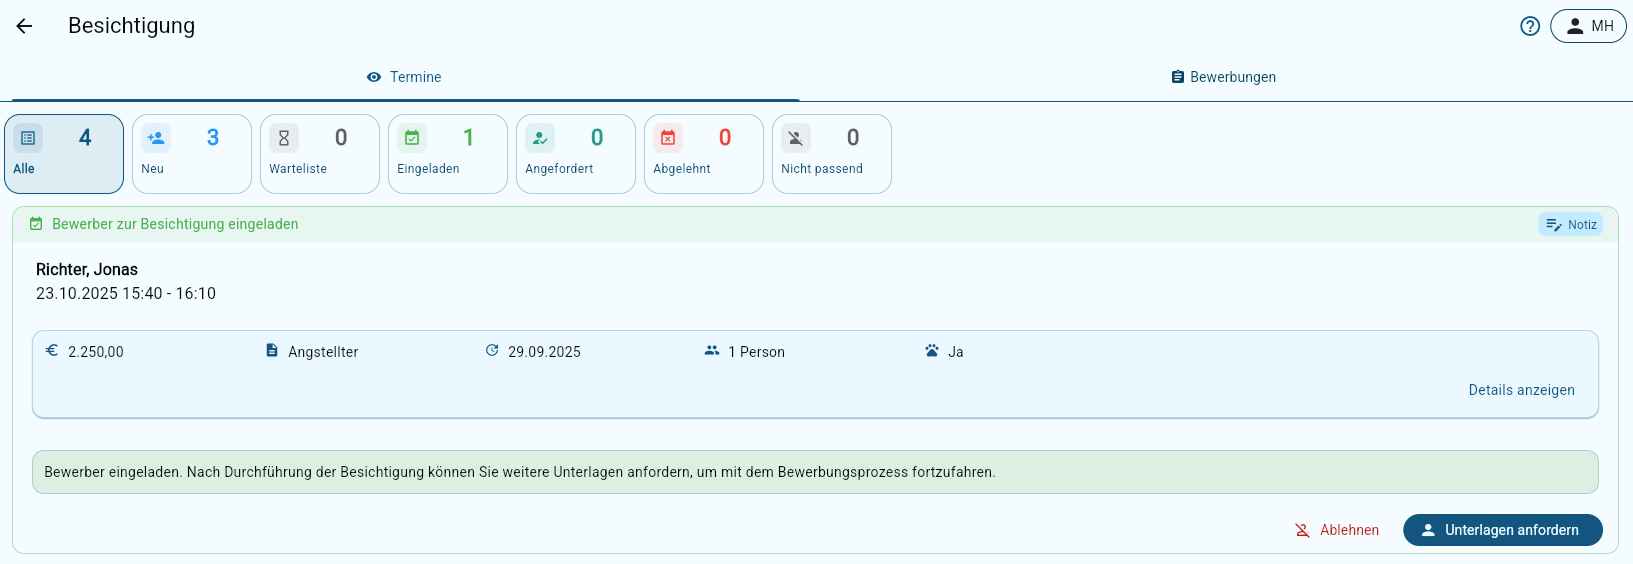Click the appointment time 23.10.2025 15:40 - 16:10
Viewport: 1633px width, 564px height.
126,293
